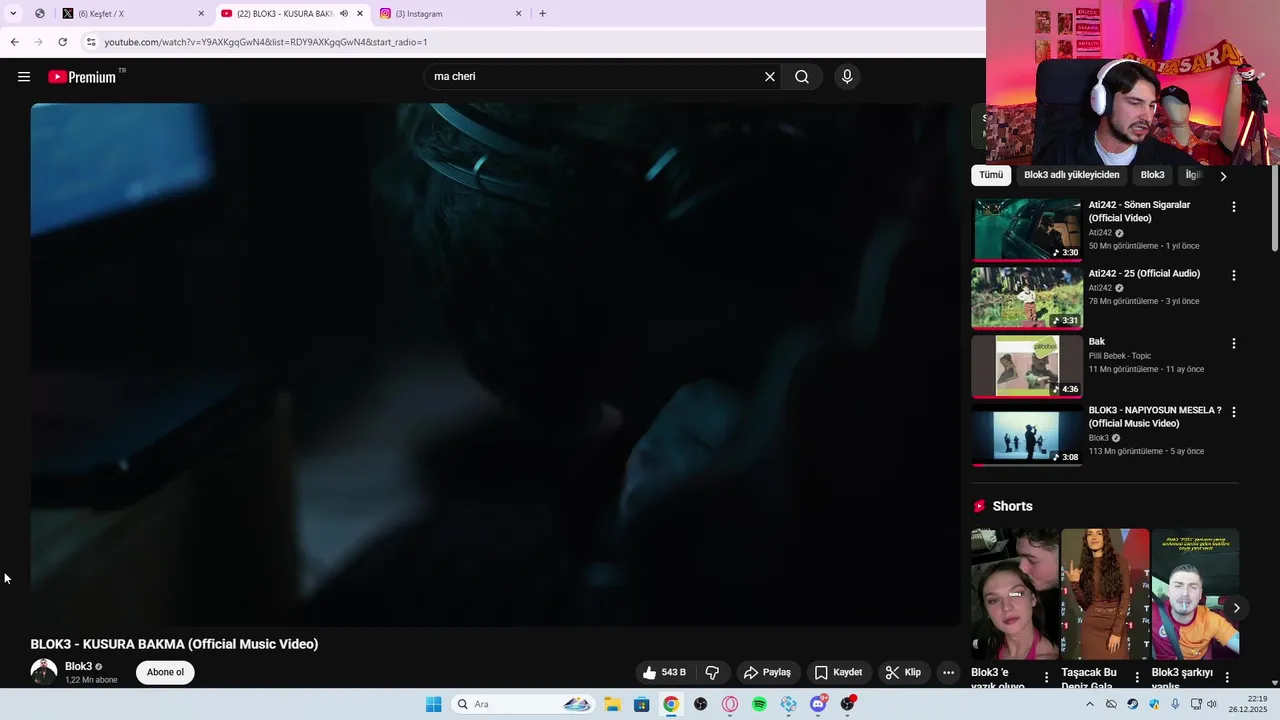Open options menu for Bak video
This screenshot has height=720, width=1280.
point(1233,343)
